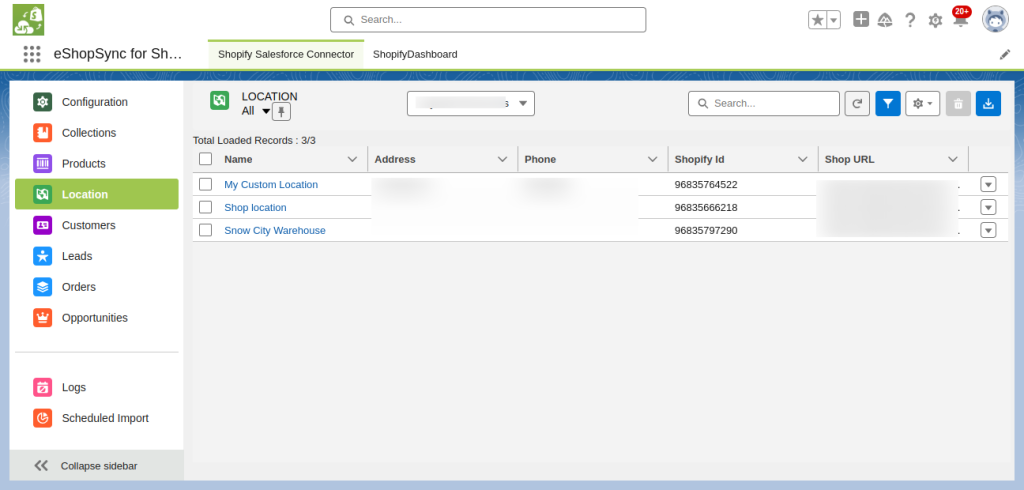Open the filter panel icon
The width and height of the screenshot is (1024, 490).
(888, 103)
